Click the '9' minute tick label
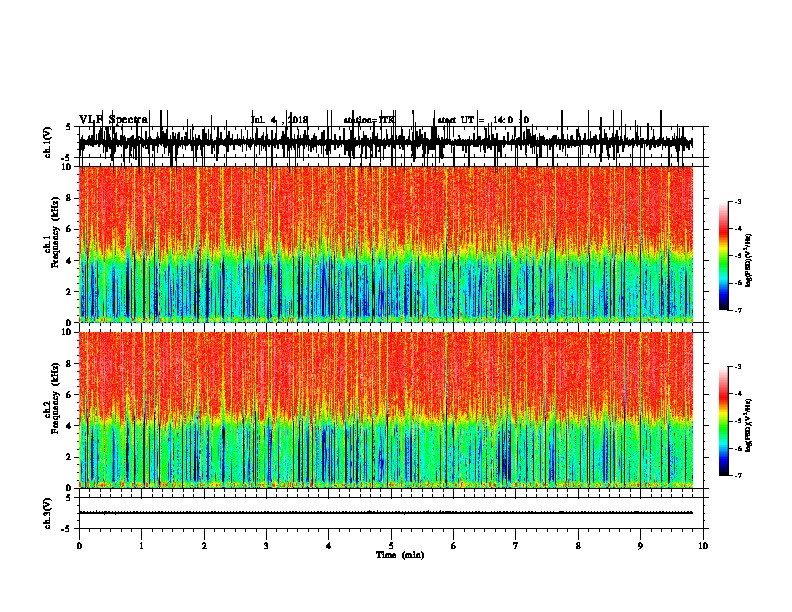This screenshot has height=612, width=792. 640,546
